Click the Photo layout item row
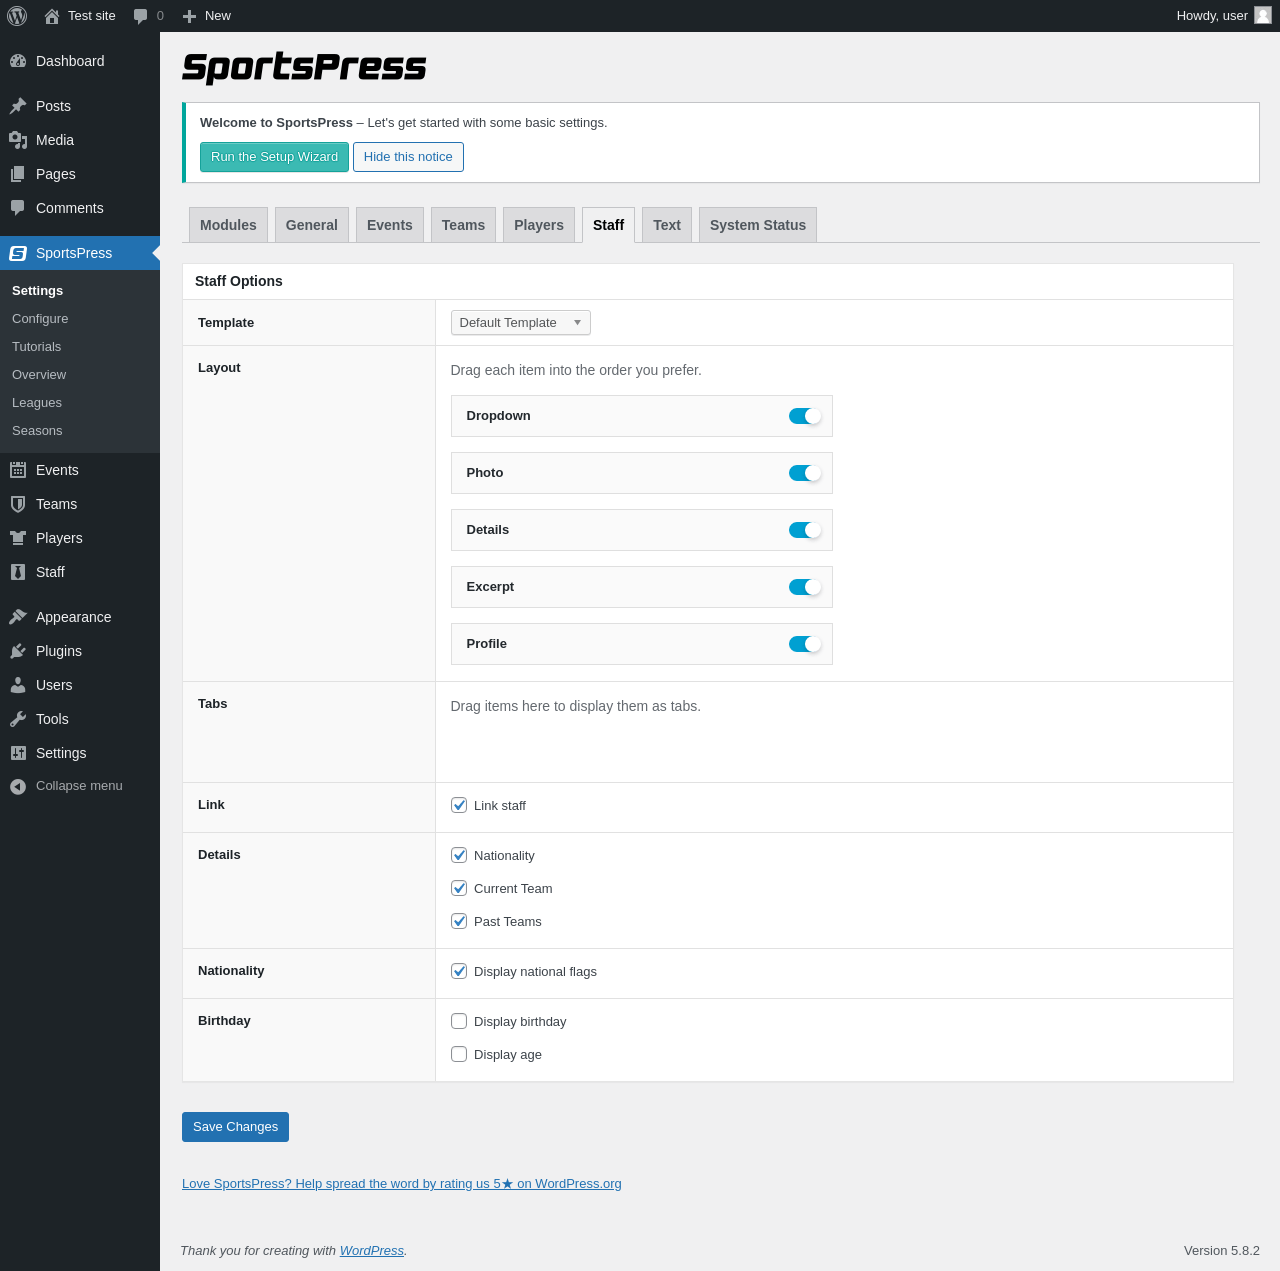1280x1271 pixels. point(641,473)
